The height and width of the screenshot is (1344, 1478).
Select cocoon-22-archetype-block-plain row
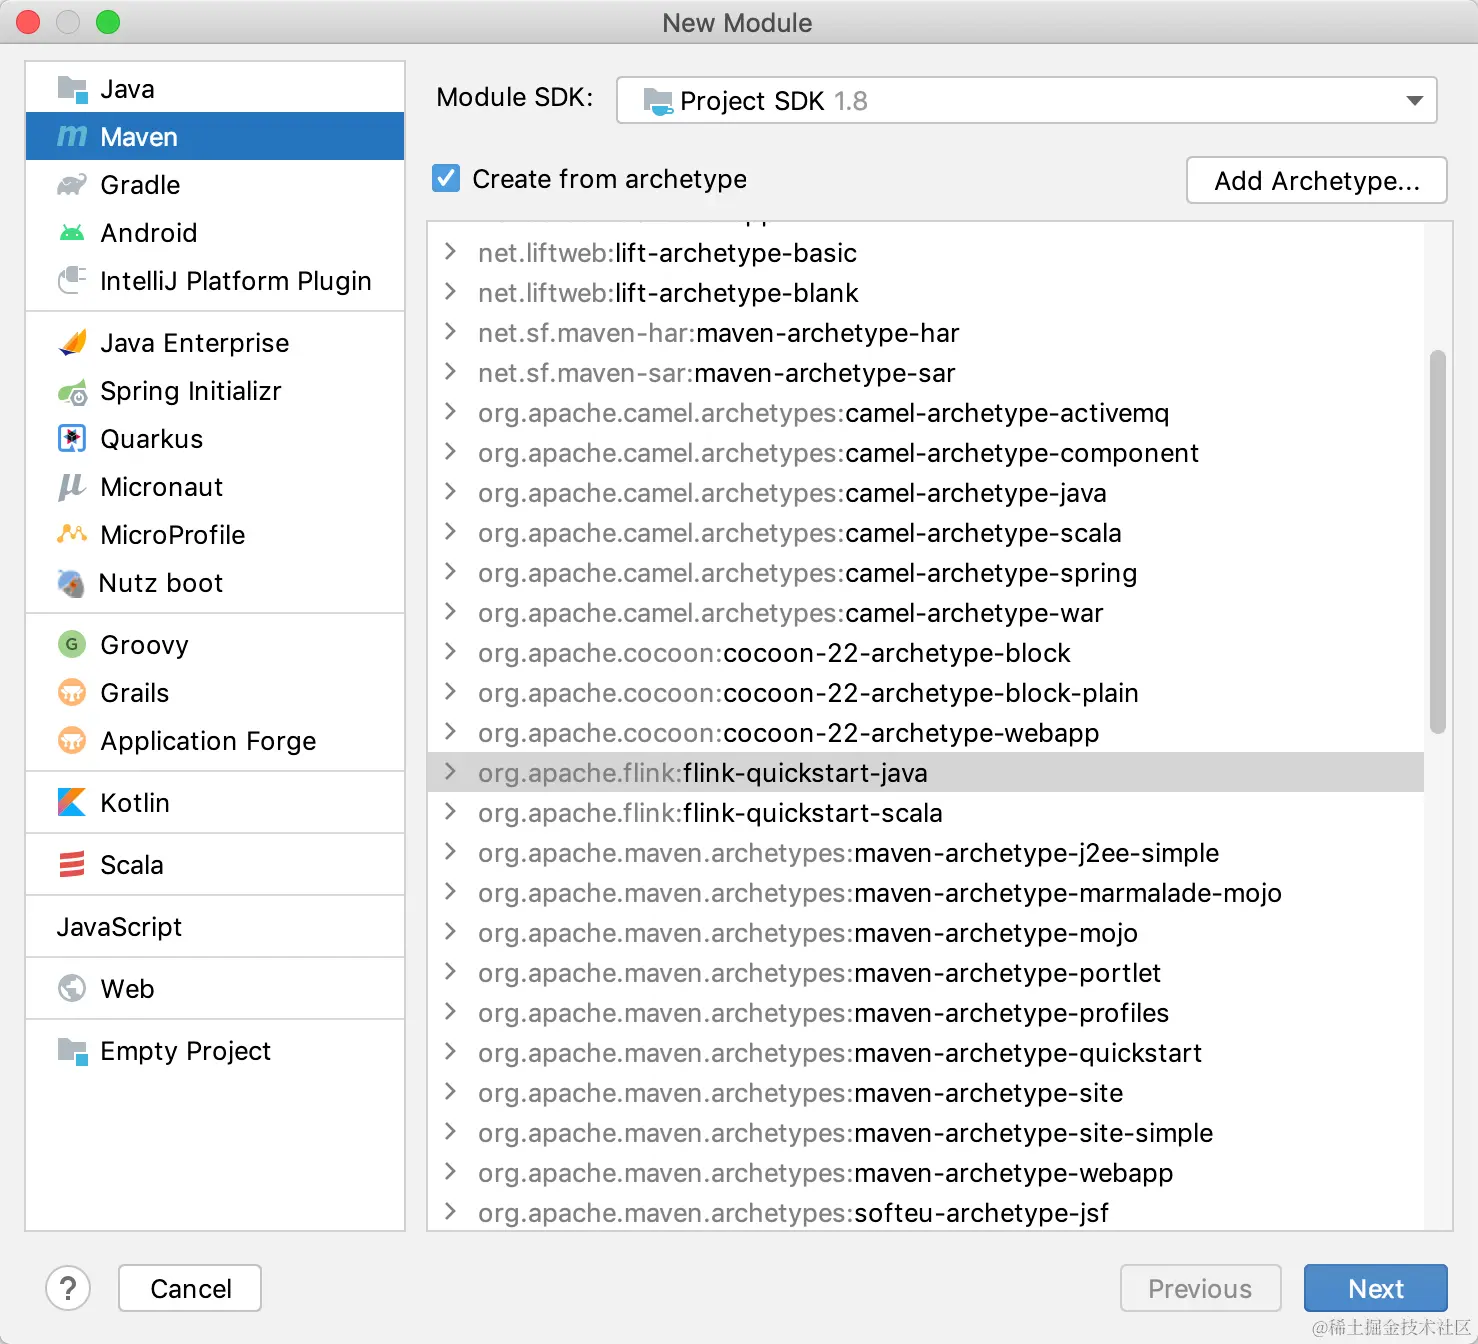click(925, 693)
